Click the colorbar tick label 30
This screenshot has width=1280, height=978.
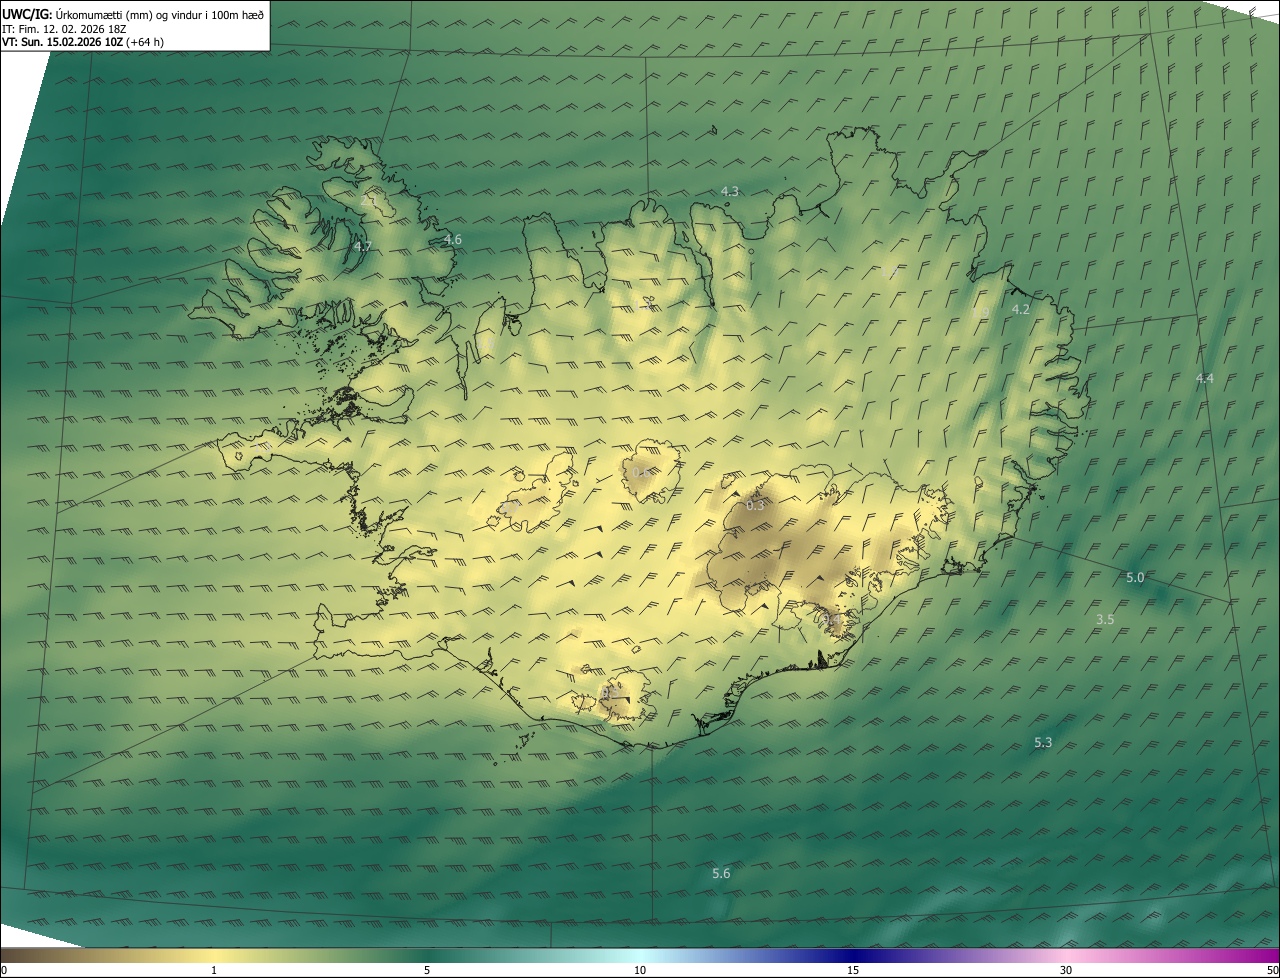tap(1066, 970)
